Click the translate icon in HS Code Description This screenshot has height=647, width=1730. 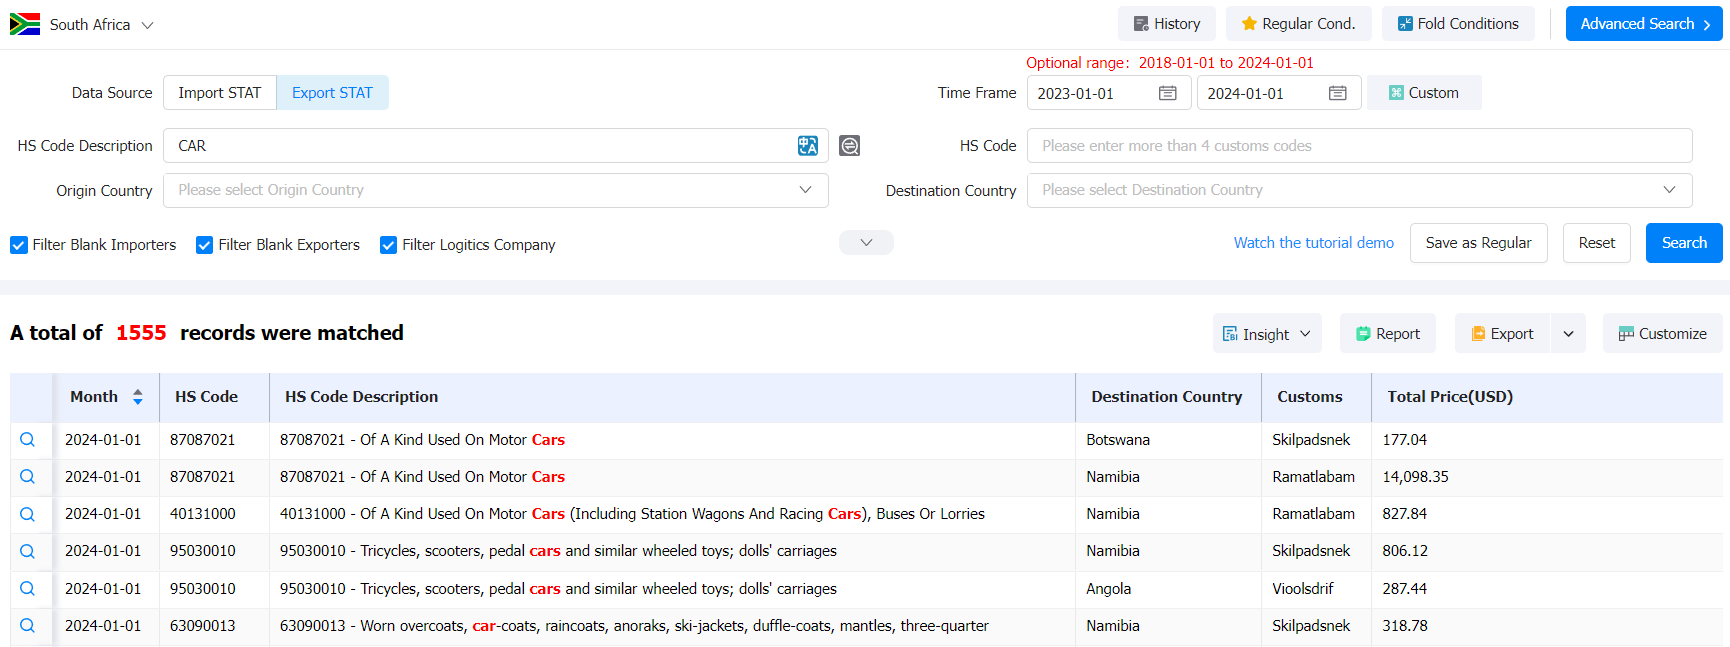click(807, 146)
